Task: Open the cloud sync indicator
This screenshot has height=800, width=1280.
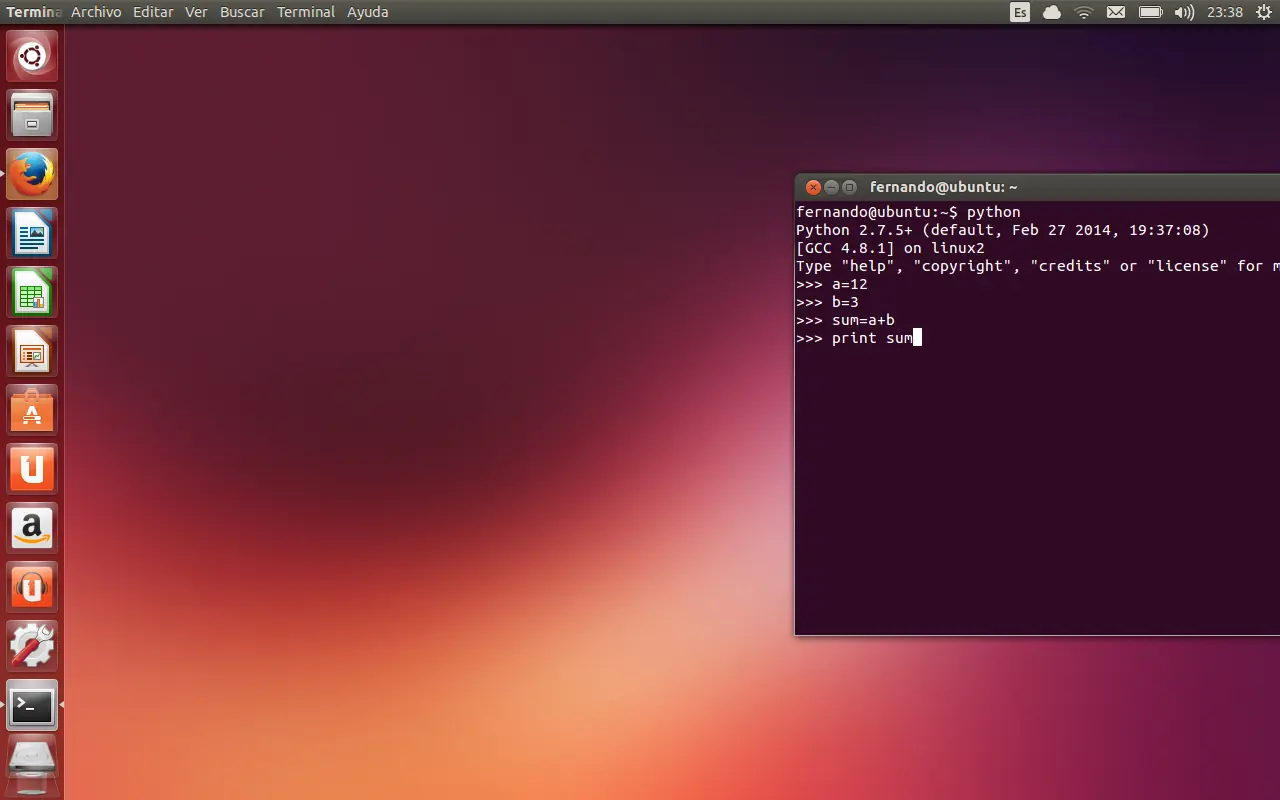Action: 1052,12
